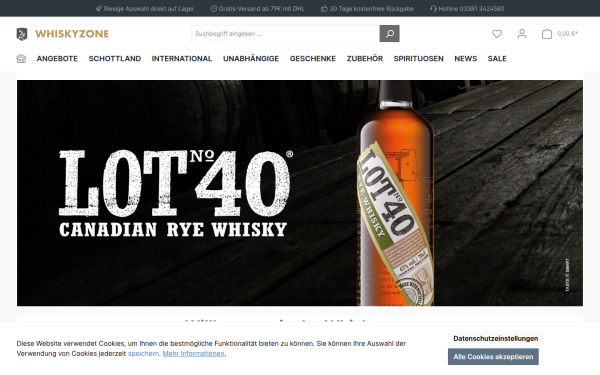Click the clock icon beside Gratis-Versand

(x=214, y=8)
